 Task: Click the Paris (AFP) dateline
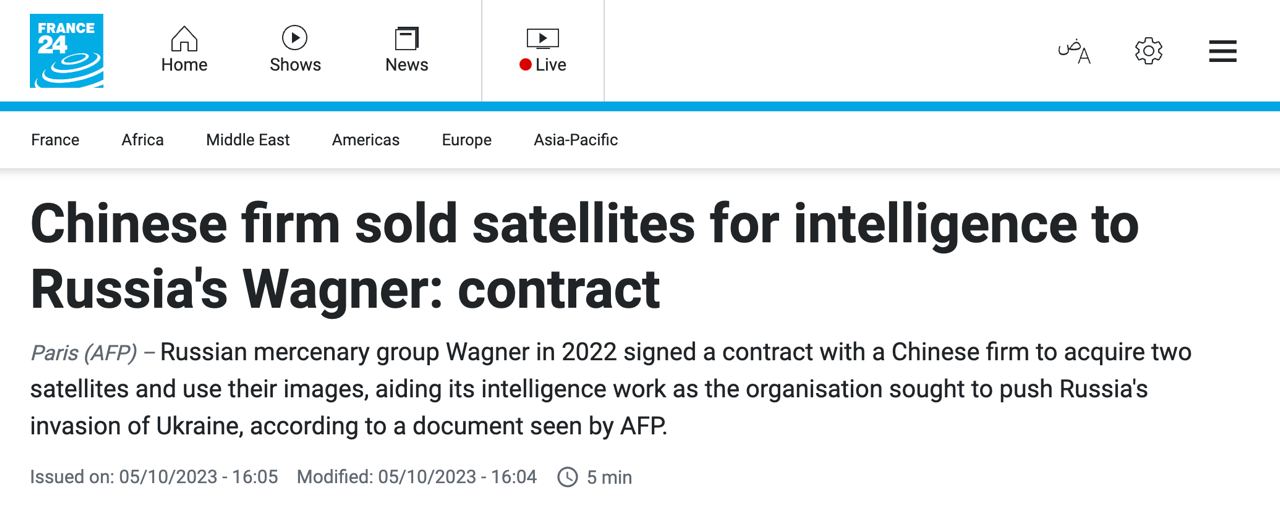pos(85,353)
